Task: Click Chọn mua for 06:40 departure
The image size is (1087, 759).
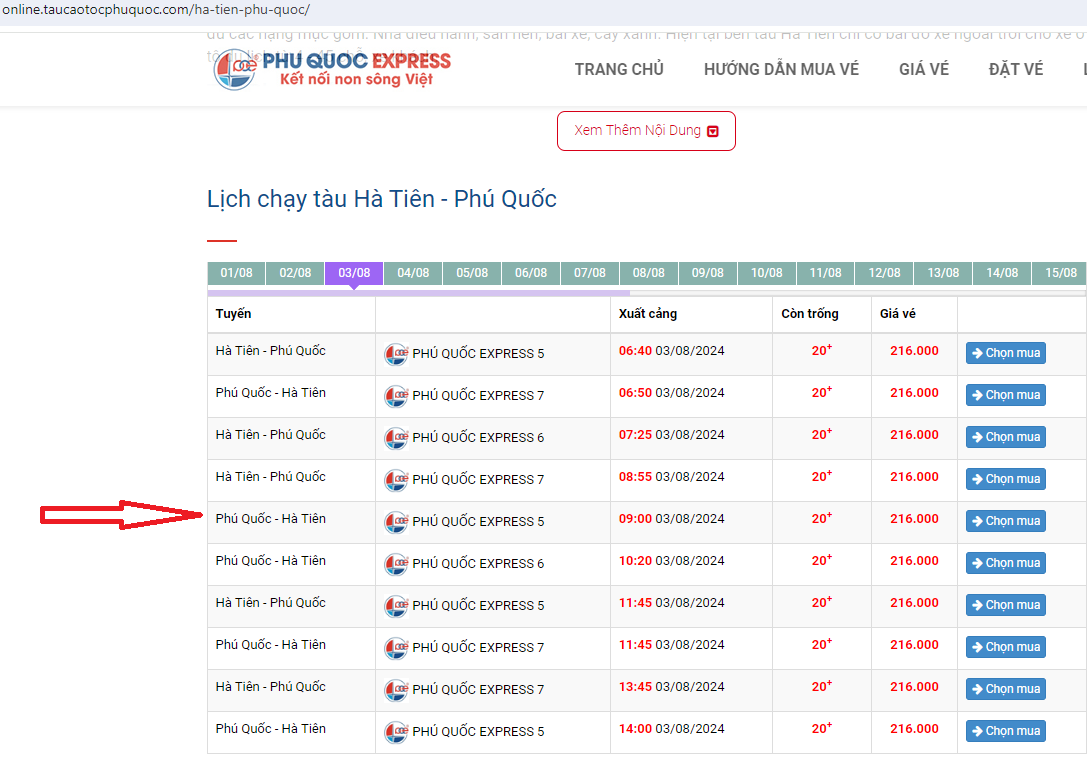Action: pos(1006,353)
